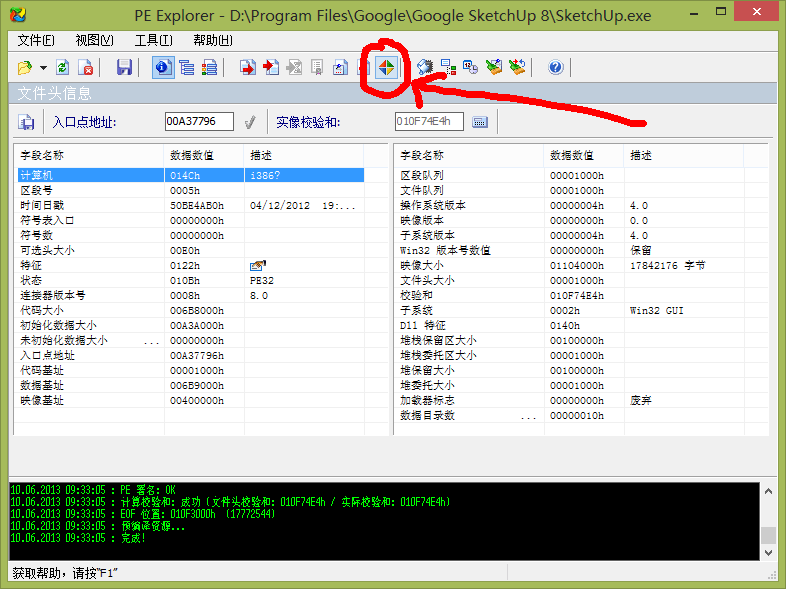Click the right table 字段名称 column header
This screenshot has width=786, height=589.
(x=469, y=155)
